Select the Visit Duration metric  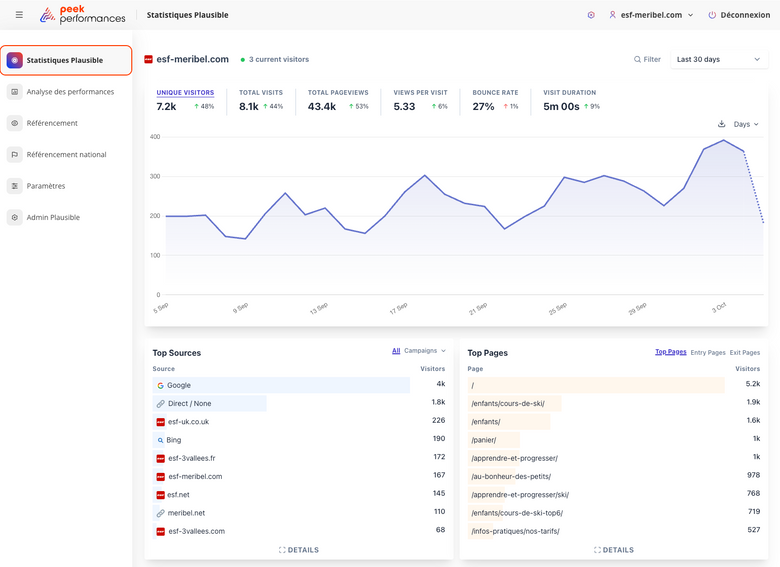tap(571, 100)
